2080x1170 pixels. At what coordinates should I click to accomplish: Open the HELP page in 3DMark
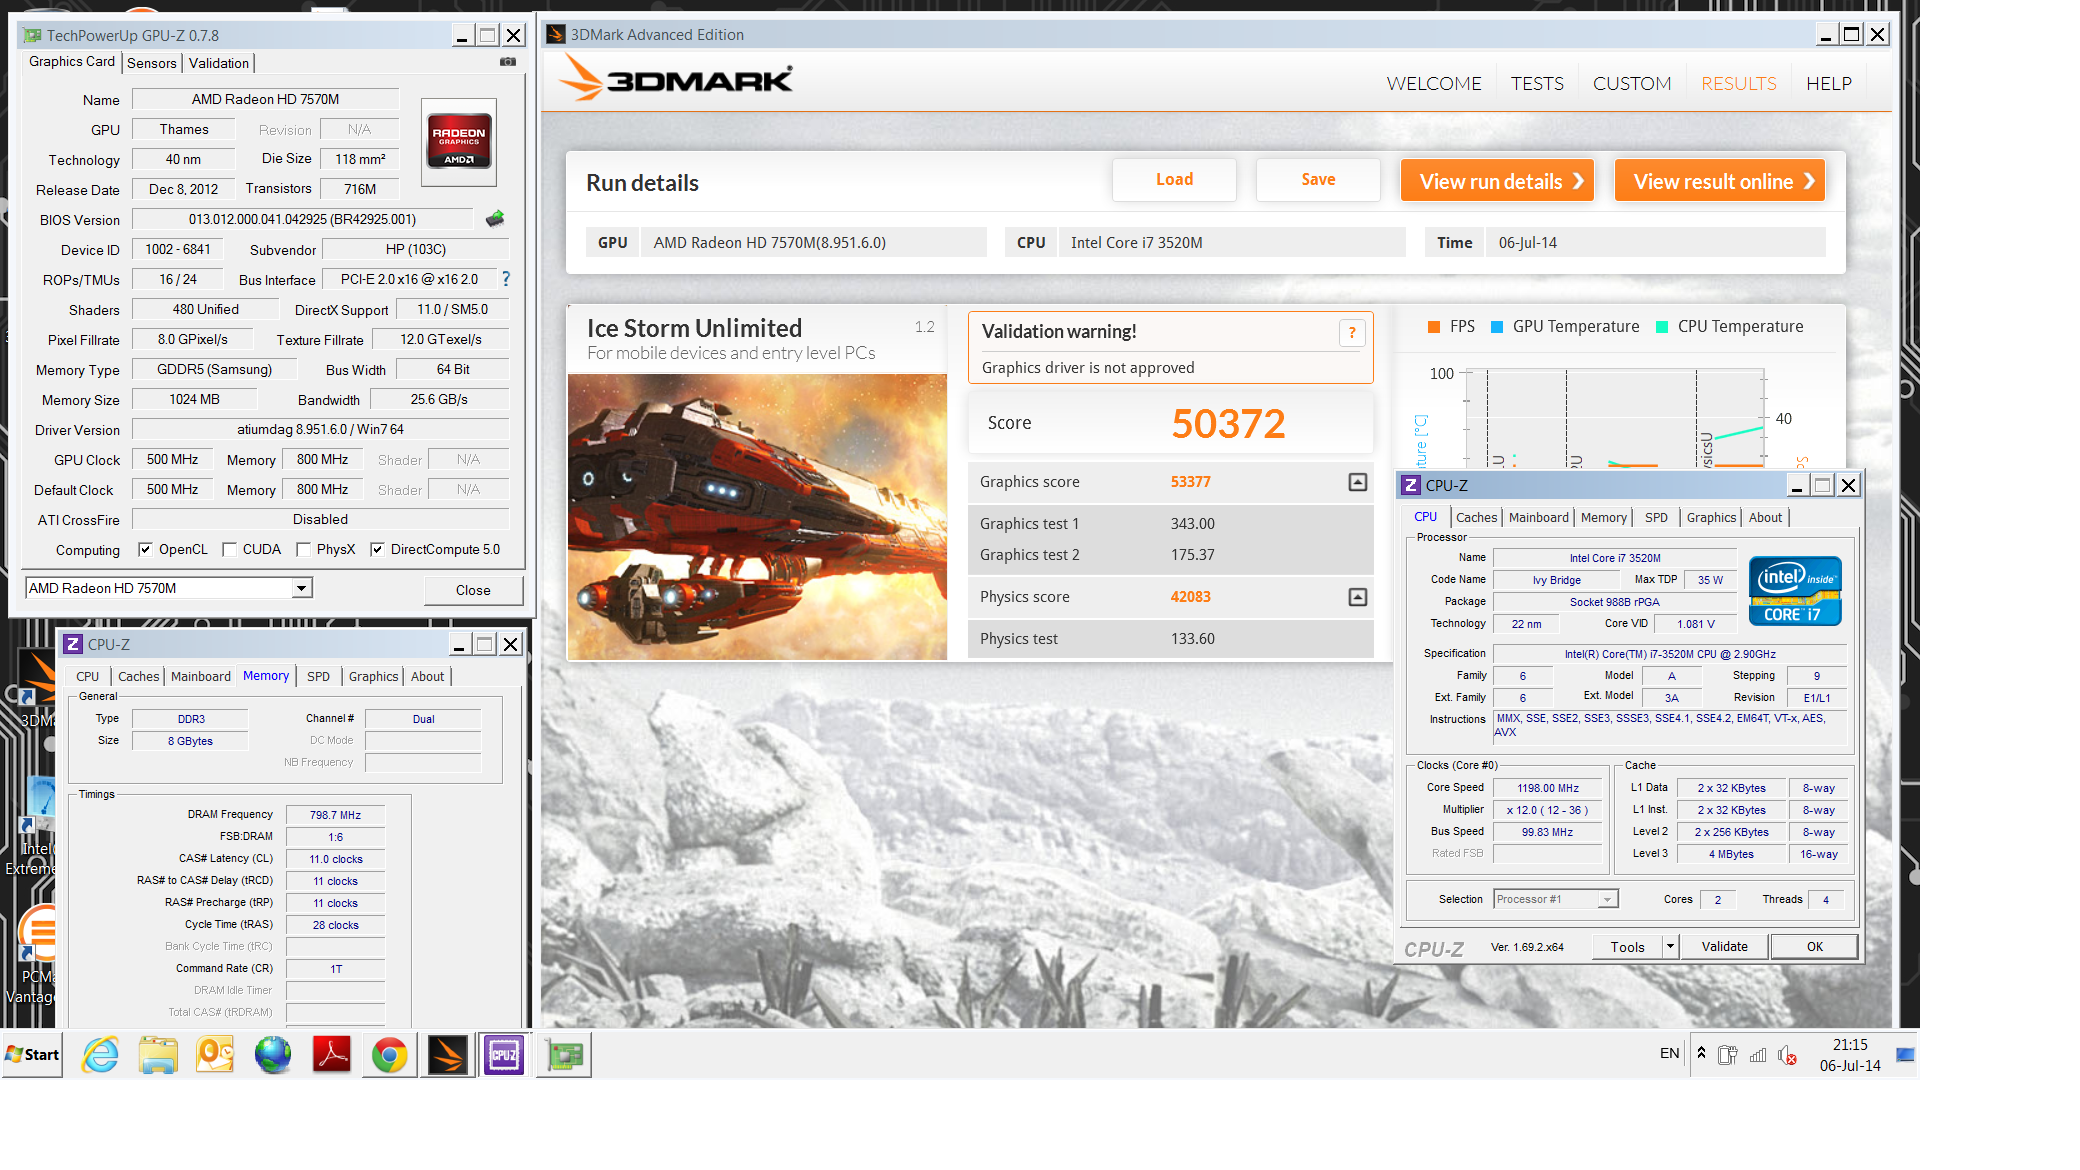1829,84
